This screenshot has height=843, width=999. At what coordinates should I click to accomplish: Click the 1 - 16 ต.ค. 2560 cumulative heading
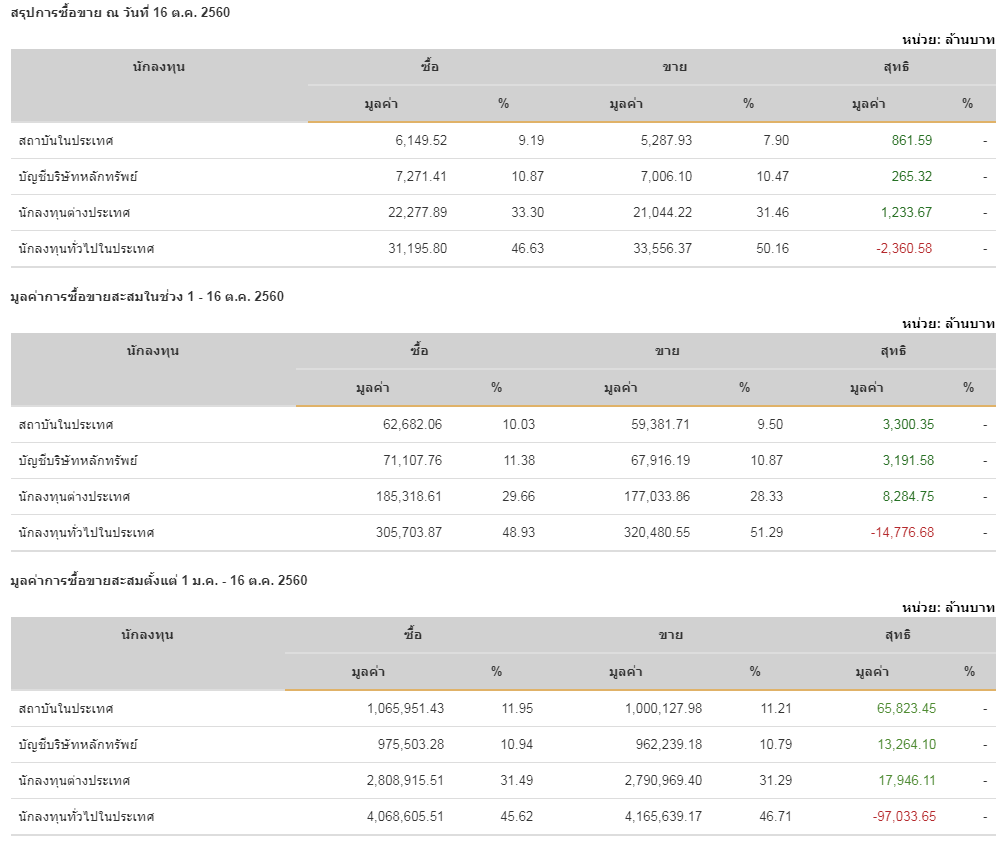click(x=147, y=297)
